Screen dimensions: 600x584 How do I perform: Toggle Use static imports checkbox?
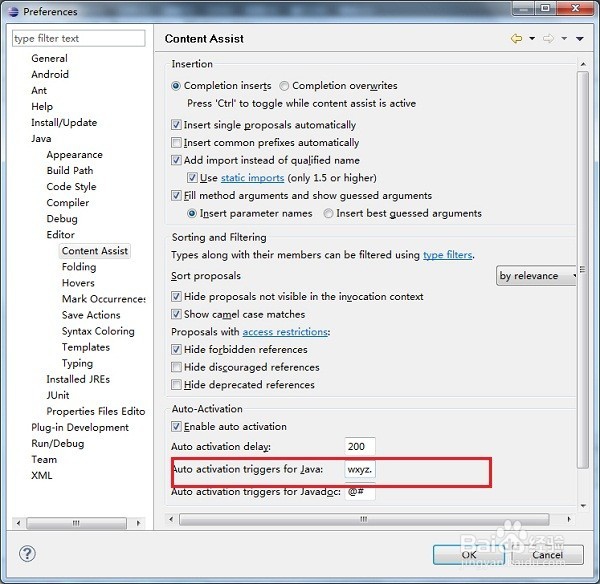pyautogui.click(x=192, y=178)
